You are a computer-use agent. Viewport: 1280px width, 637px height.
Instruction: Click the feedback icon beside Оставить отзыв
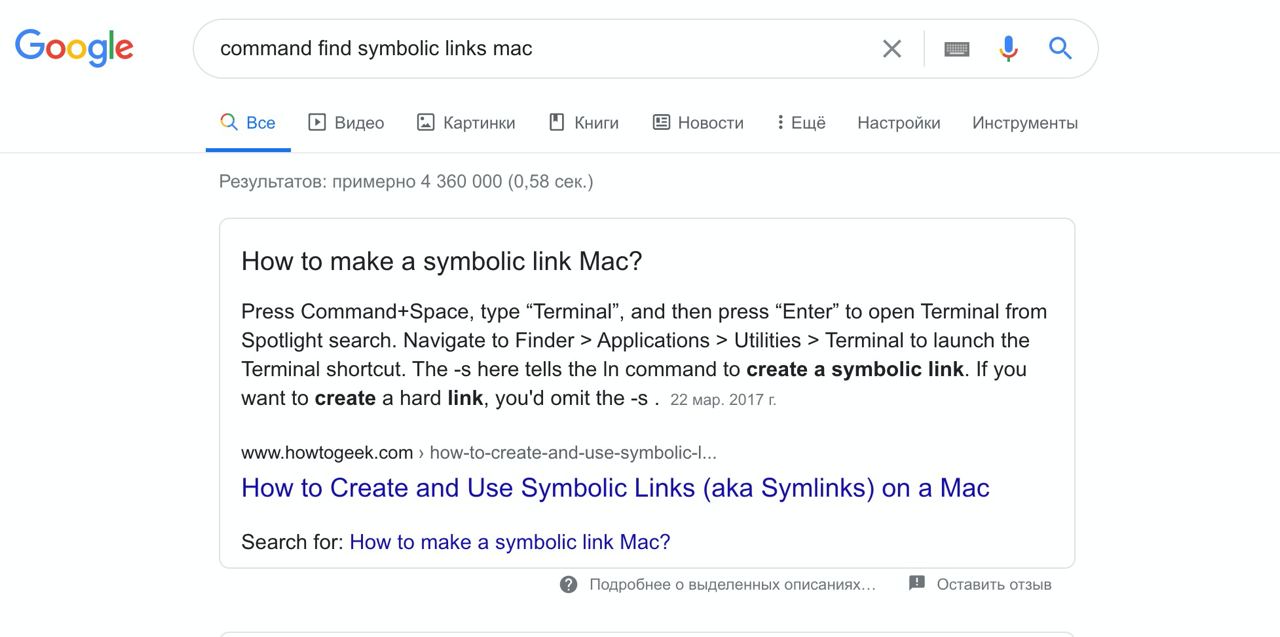click(x=917, y=583)
